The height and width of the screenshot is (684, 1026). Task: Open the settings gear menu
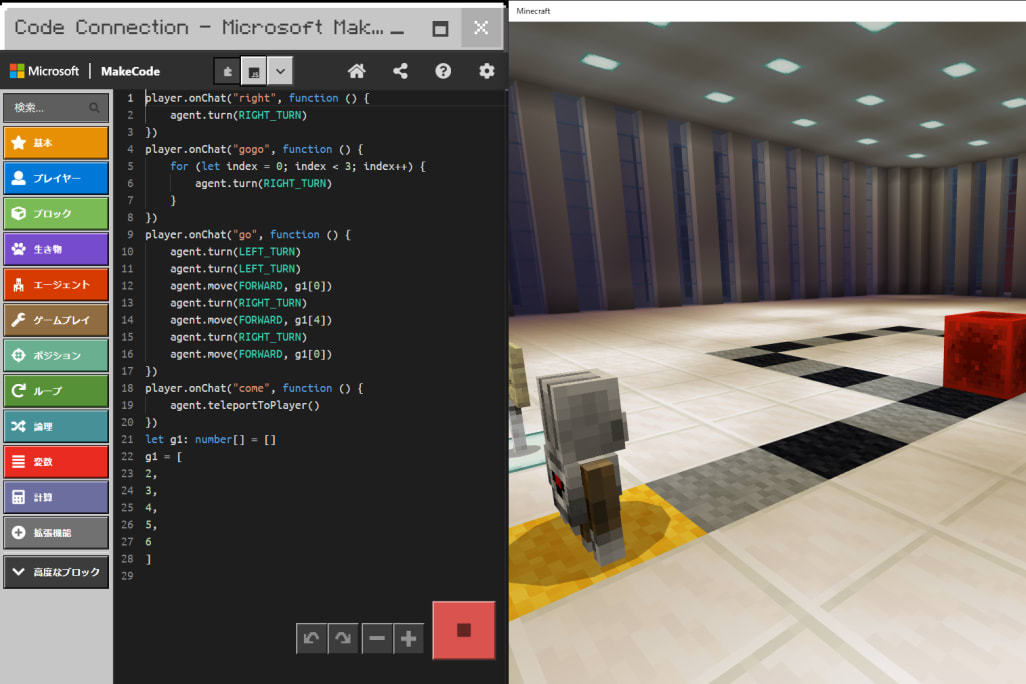(x=487, y=71)
